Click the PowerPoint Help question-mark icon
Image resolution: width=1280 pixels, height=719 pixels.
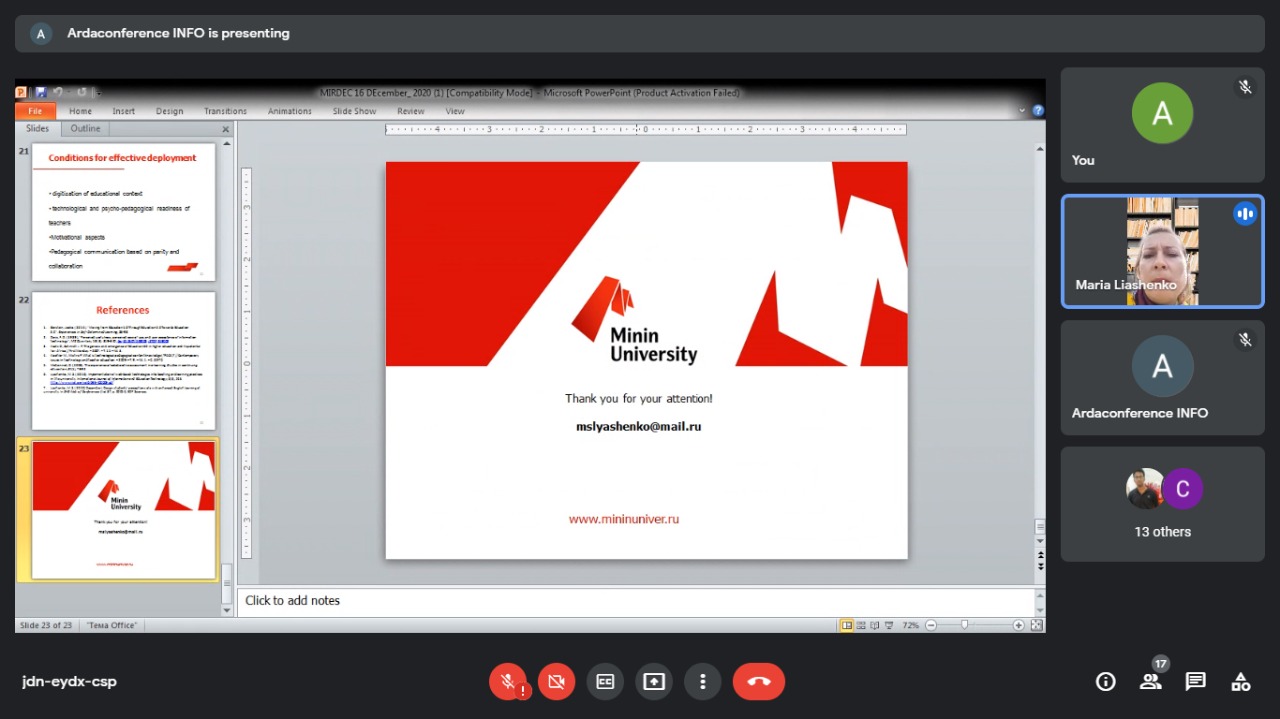pos(1038,111)
